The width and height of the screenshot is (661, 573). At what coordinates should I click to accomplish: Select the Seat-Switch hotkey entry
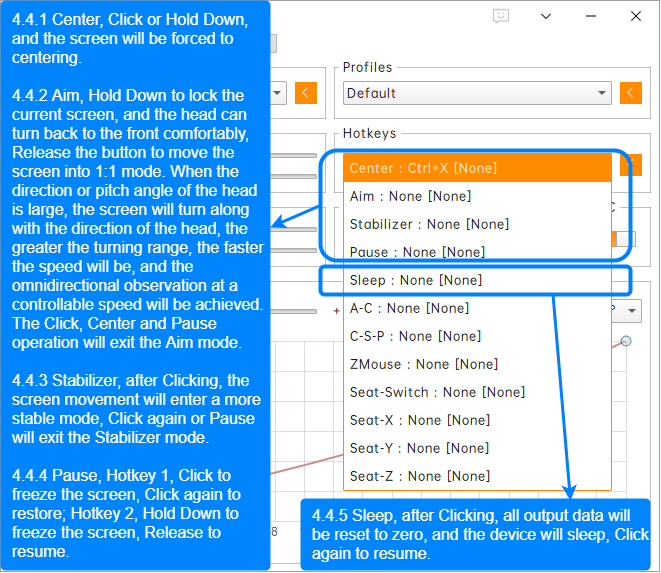[x=476, y=392]
